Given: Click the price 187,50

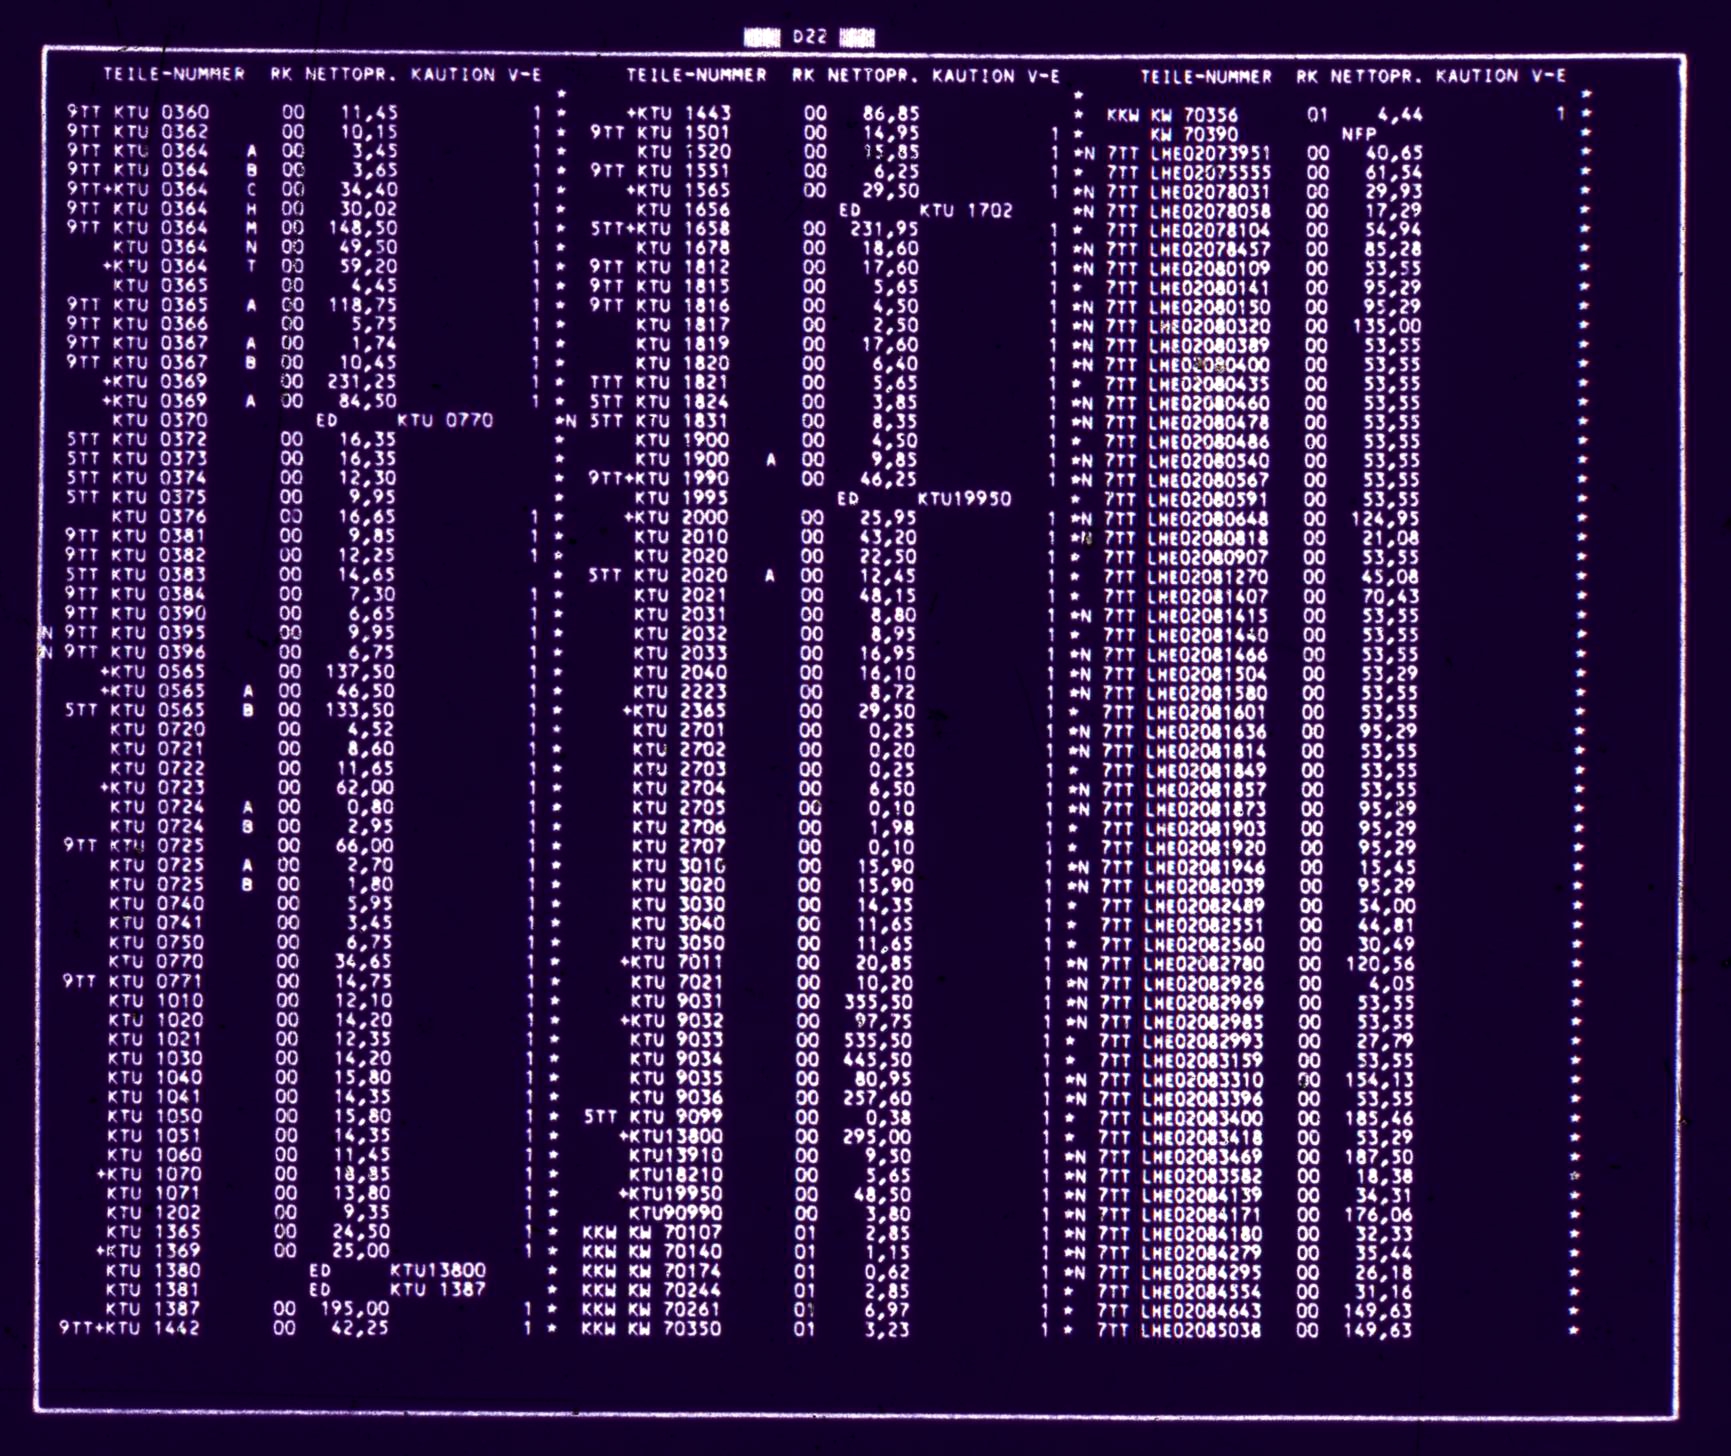Looking at the screenshot, I should [1378, 1157].
